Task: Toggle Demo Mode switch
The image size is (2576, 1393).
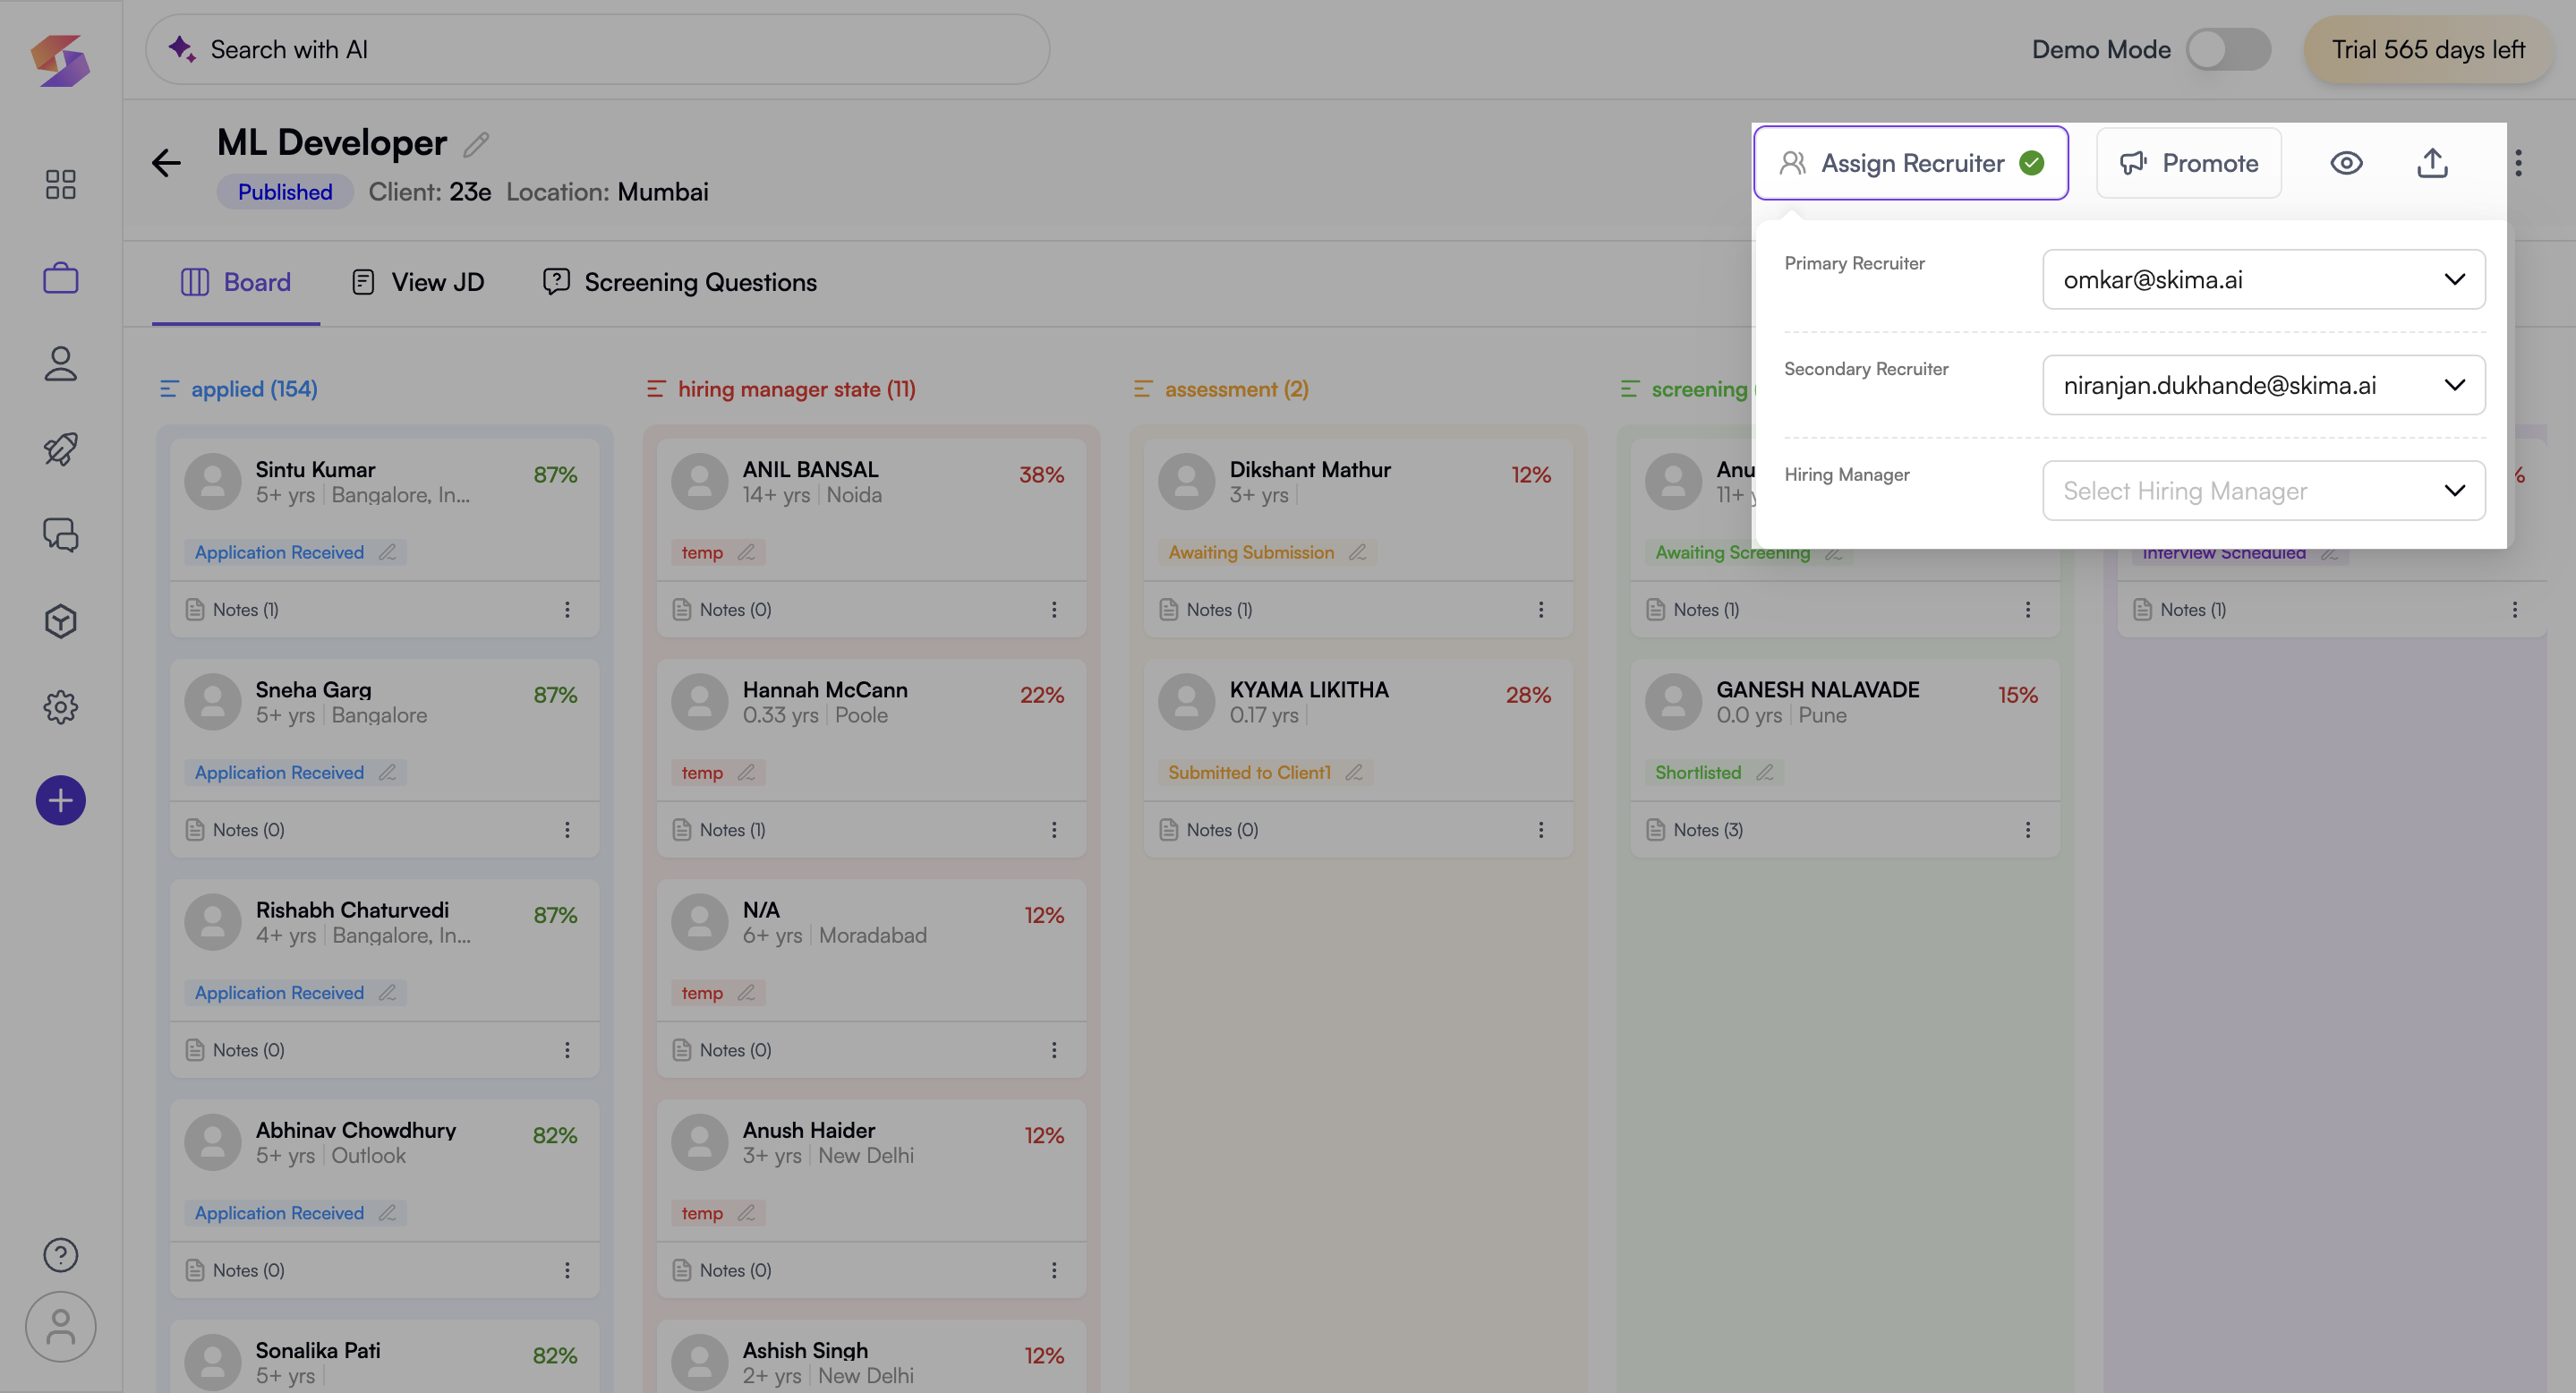Action: click(2228, 49)
